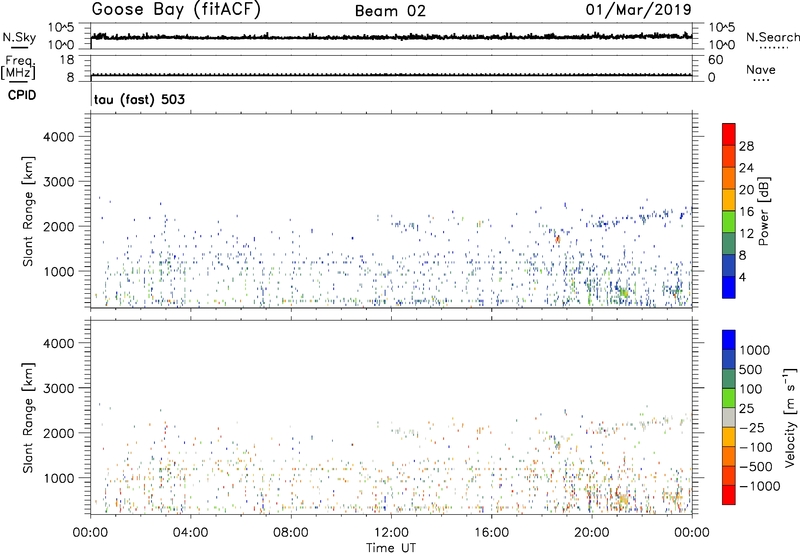Image resolution: width=800 pixels, height=554 pixels.
Task: Click the orange-red echo near 1700 km in the power panel
Action: (x=557, y=239)
